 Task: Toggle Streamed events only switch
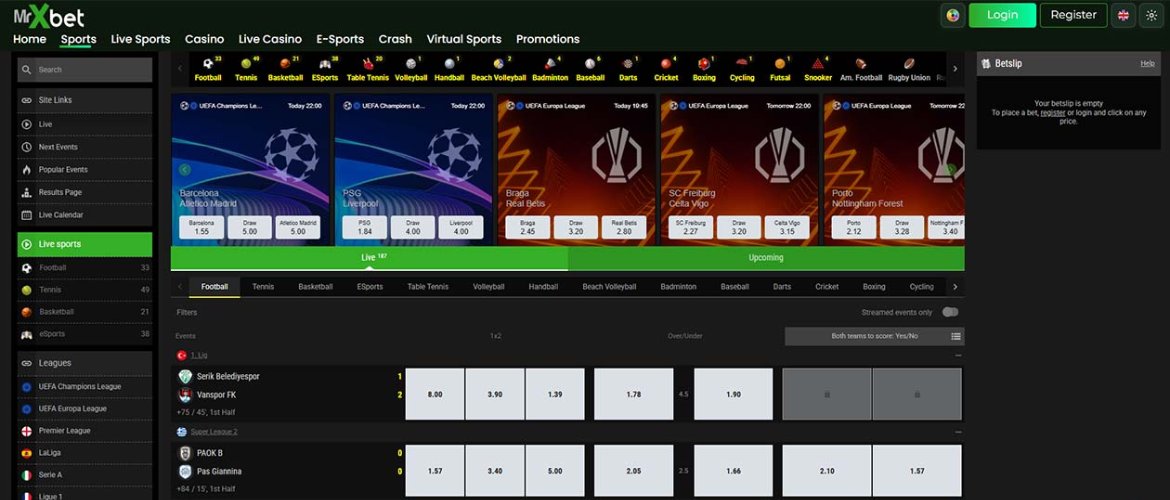point(950,312)
